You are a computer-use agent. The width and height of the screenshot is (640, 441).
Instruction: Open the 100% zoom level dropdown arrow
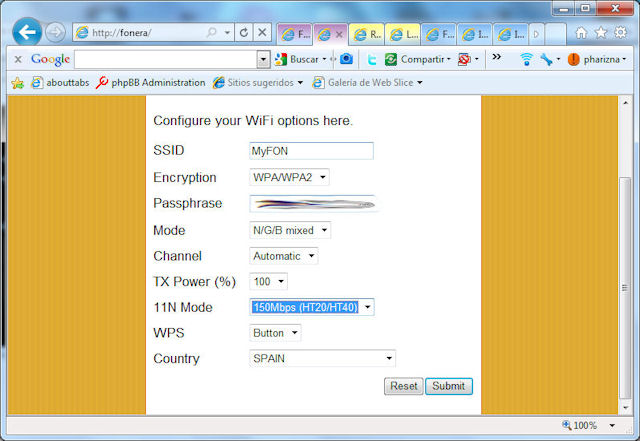[612, 425]
